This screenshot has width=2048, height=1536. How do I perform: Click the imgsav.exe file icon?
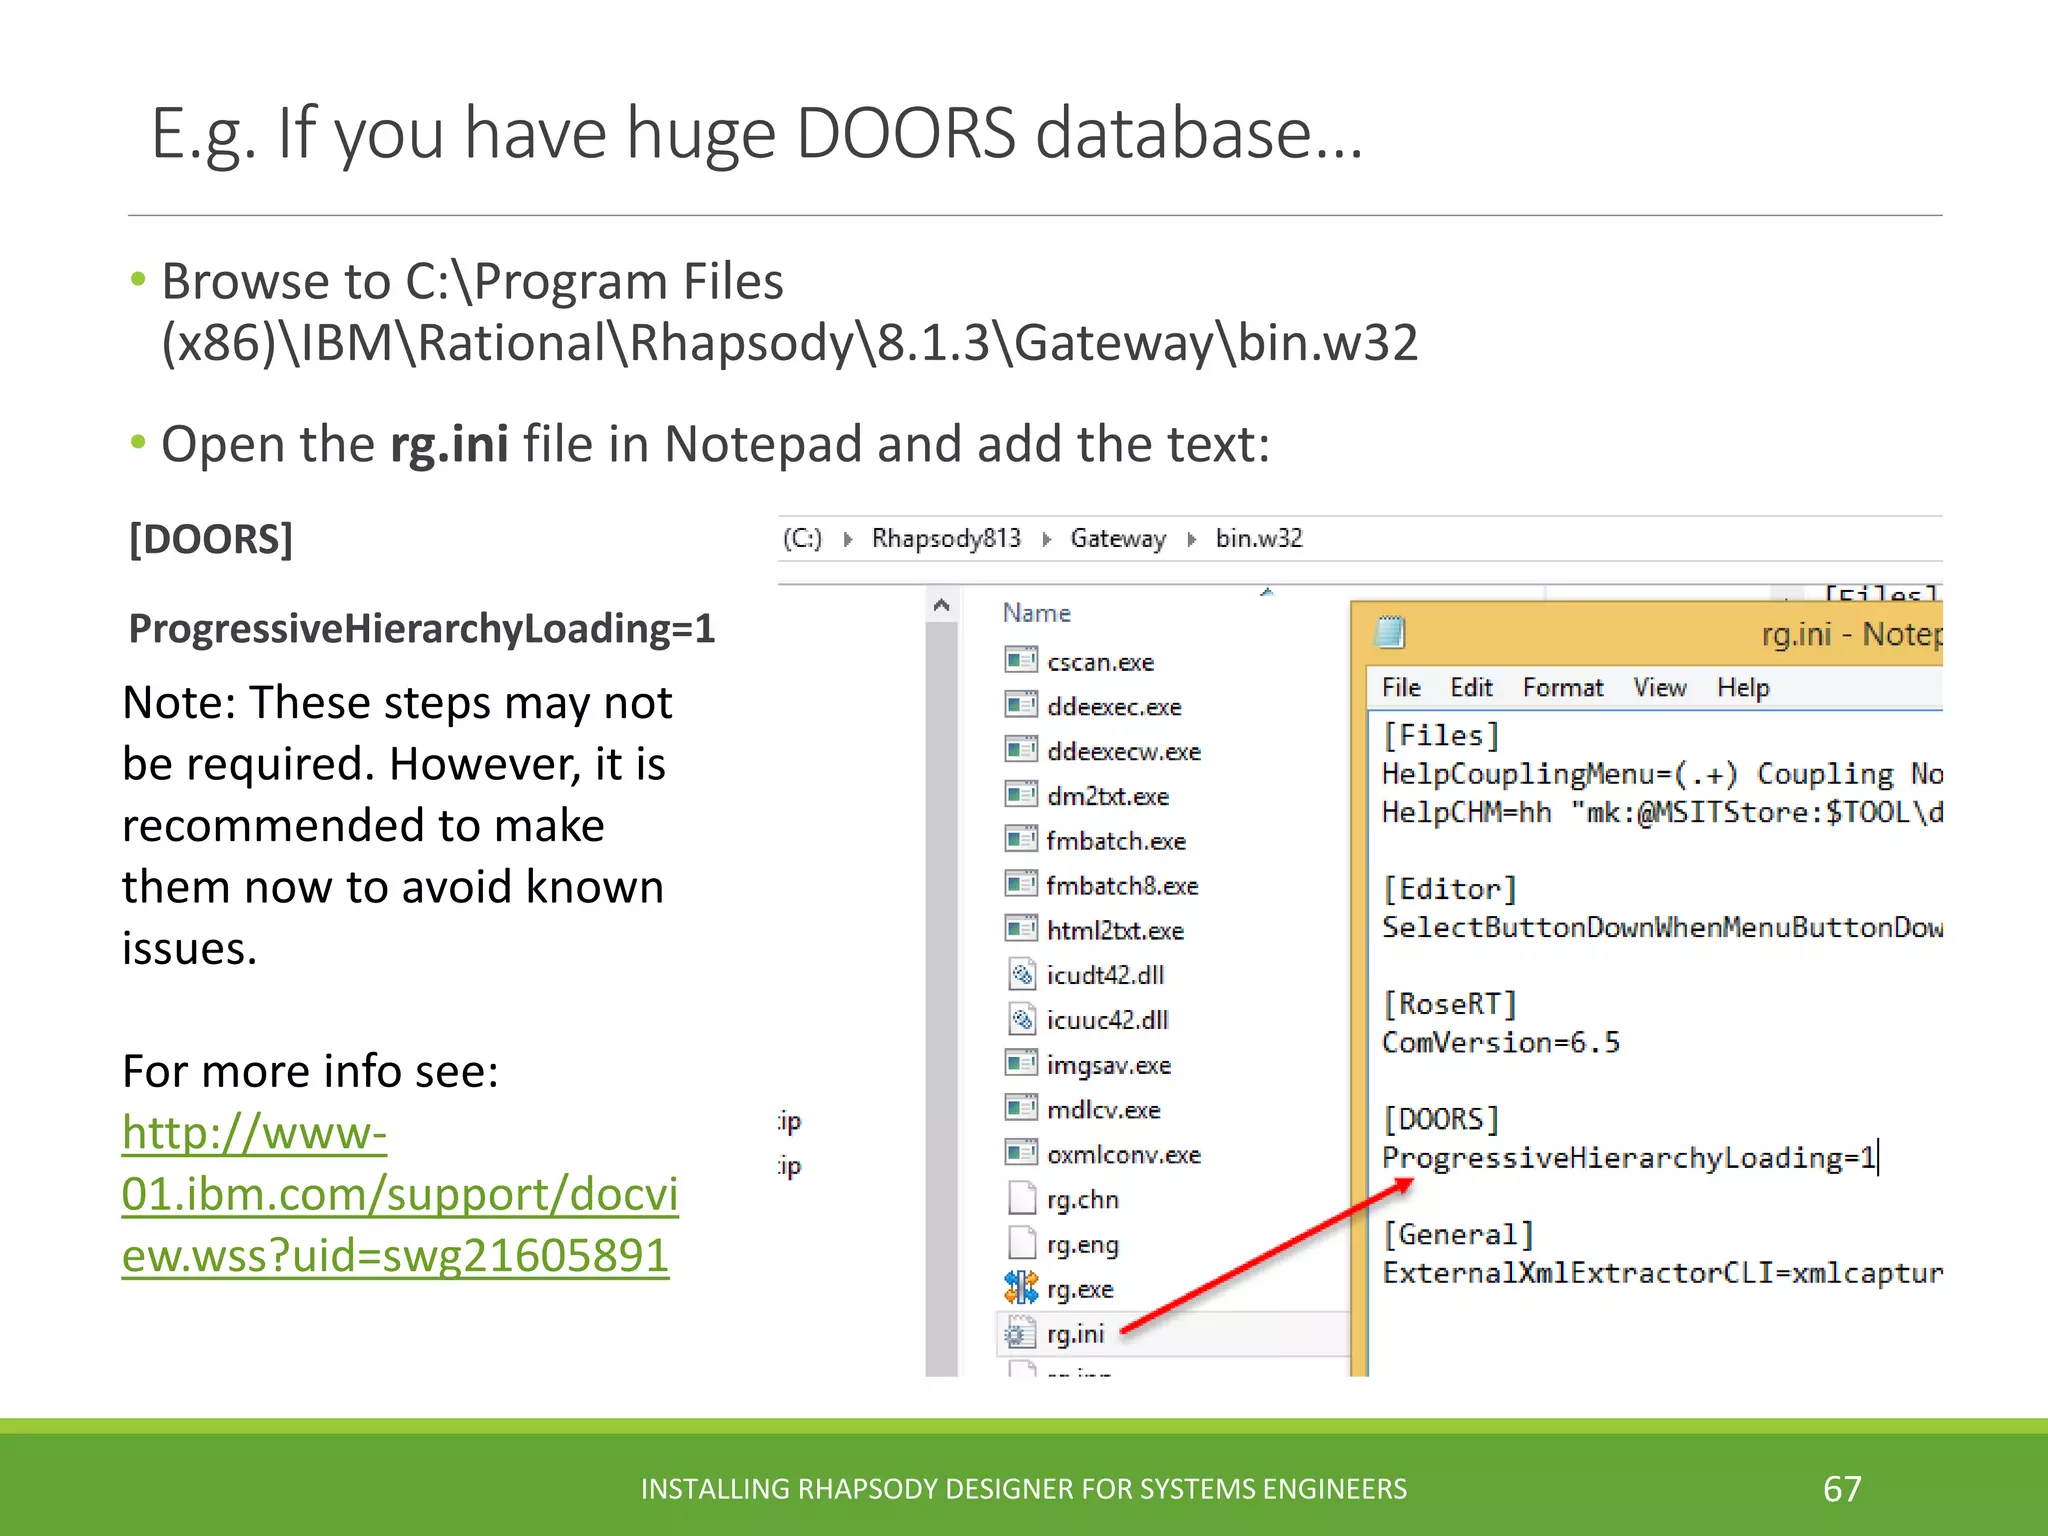pos(1020,1063)
